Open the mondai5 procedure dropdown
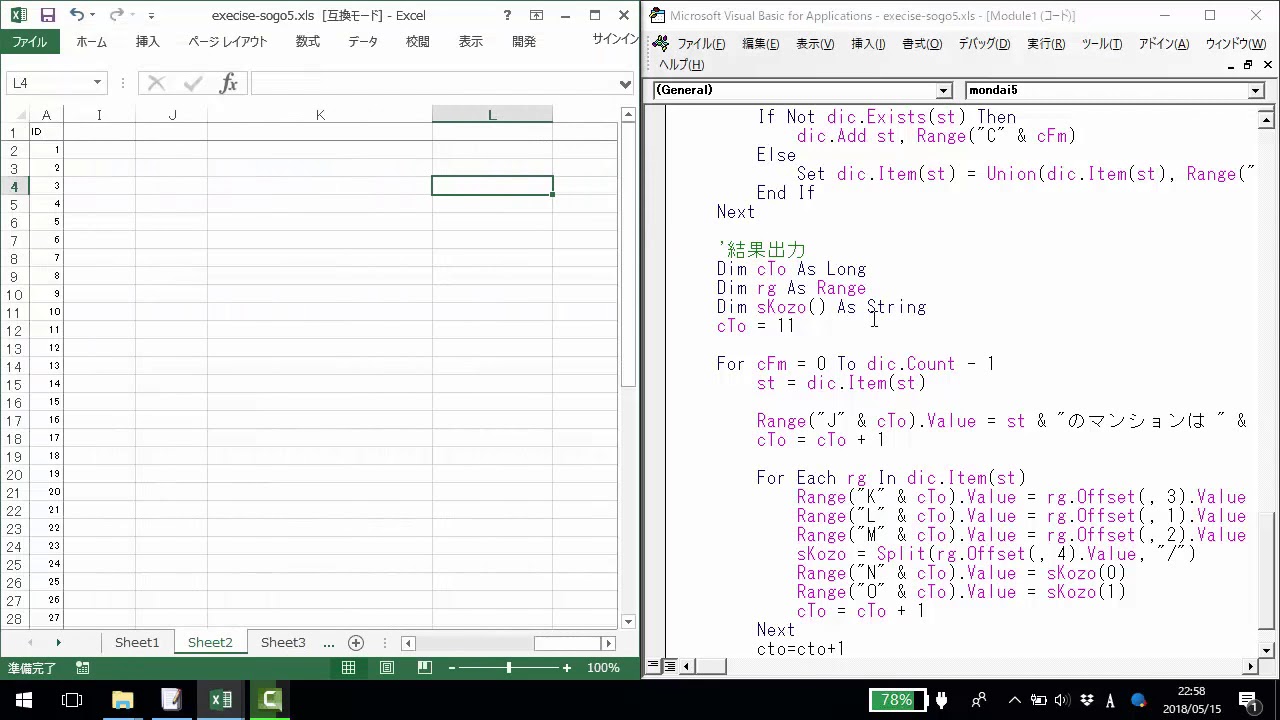This screenshot has width=1280, height=720. (1256, 90)
